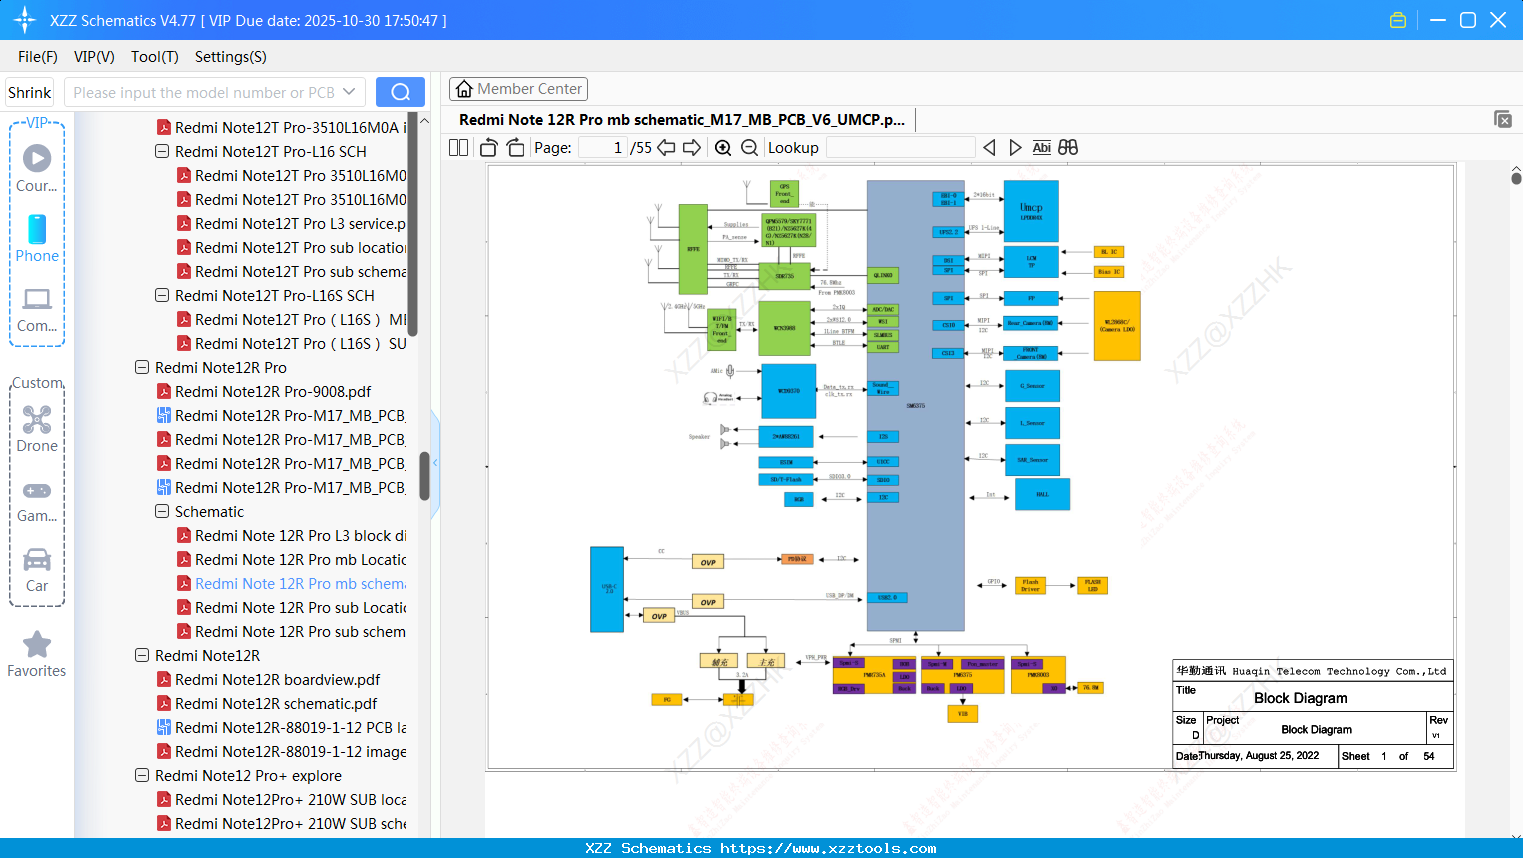Go to the previous page arrow

tap(666, 148)
